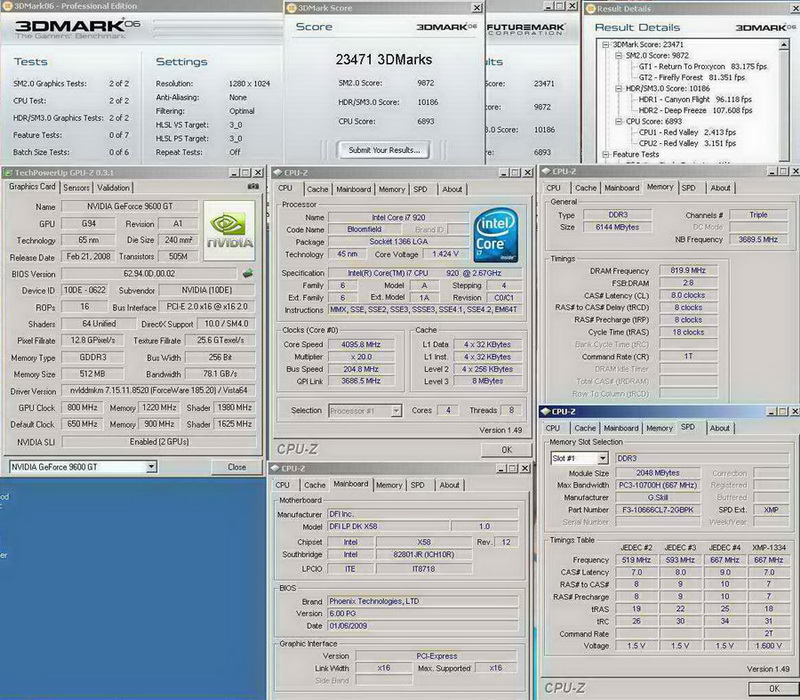This screenshot has height=700, width=800.
Task: Click Bandwidth value 78.1 GB/s
Action: tap(220, 373)
